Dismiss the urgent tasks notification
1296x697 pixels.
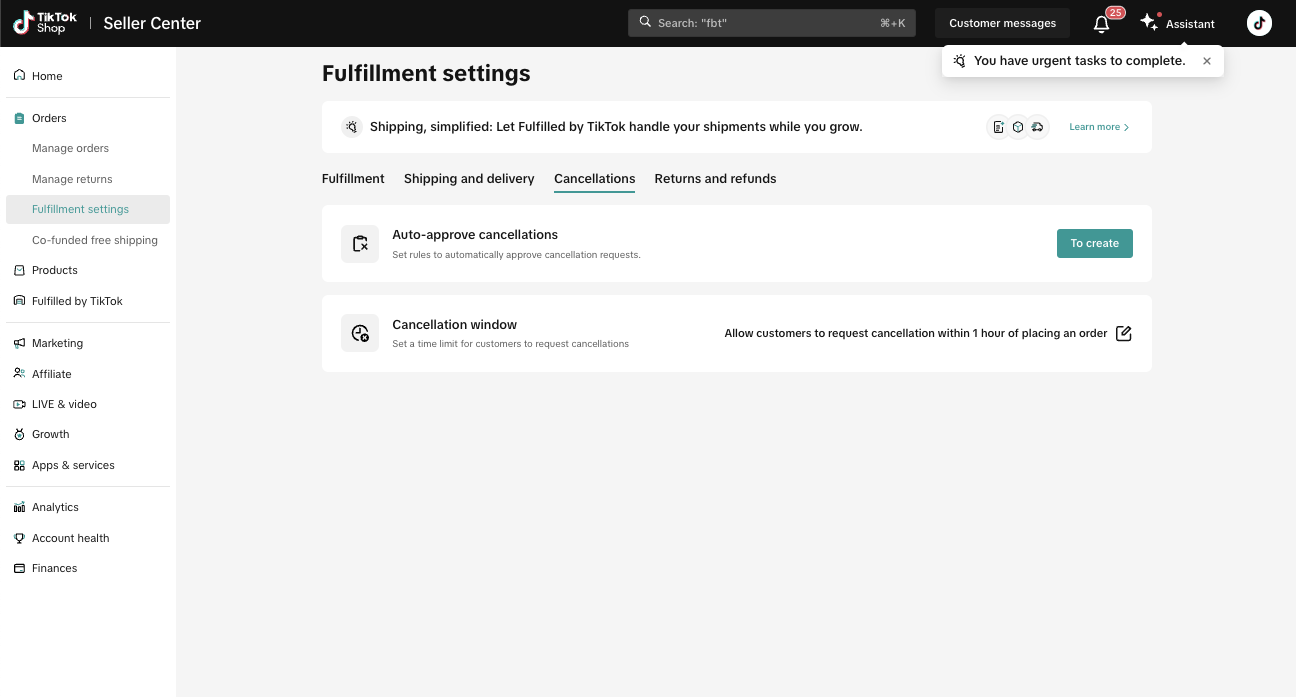click(x=1207, y=61)
